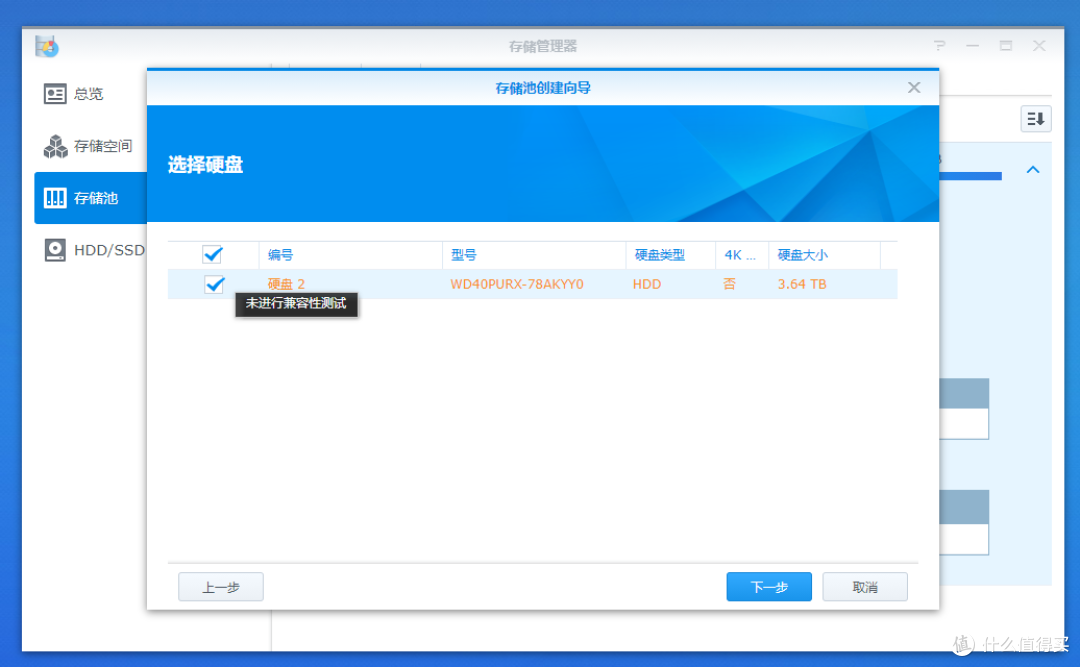This screenshot has width=1080, height=667.
Task: Open details via the 硬盘 2 link
Action: click(287, 284)
